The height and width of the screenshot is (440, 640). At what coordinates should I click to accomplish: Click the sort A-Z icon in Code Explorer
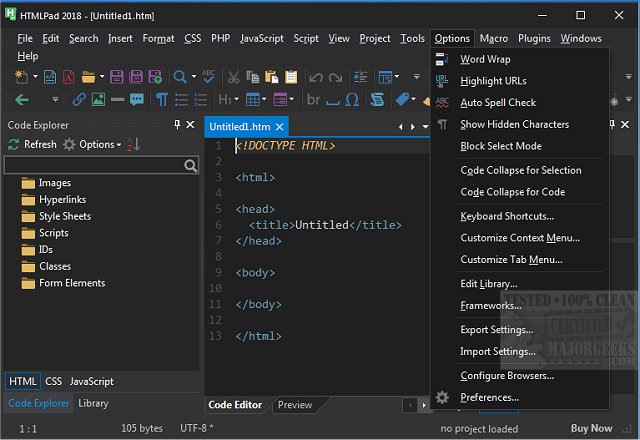134,145
